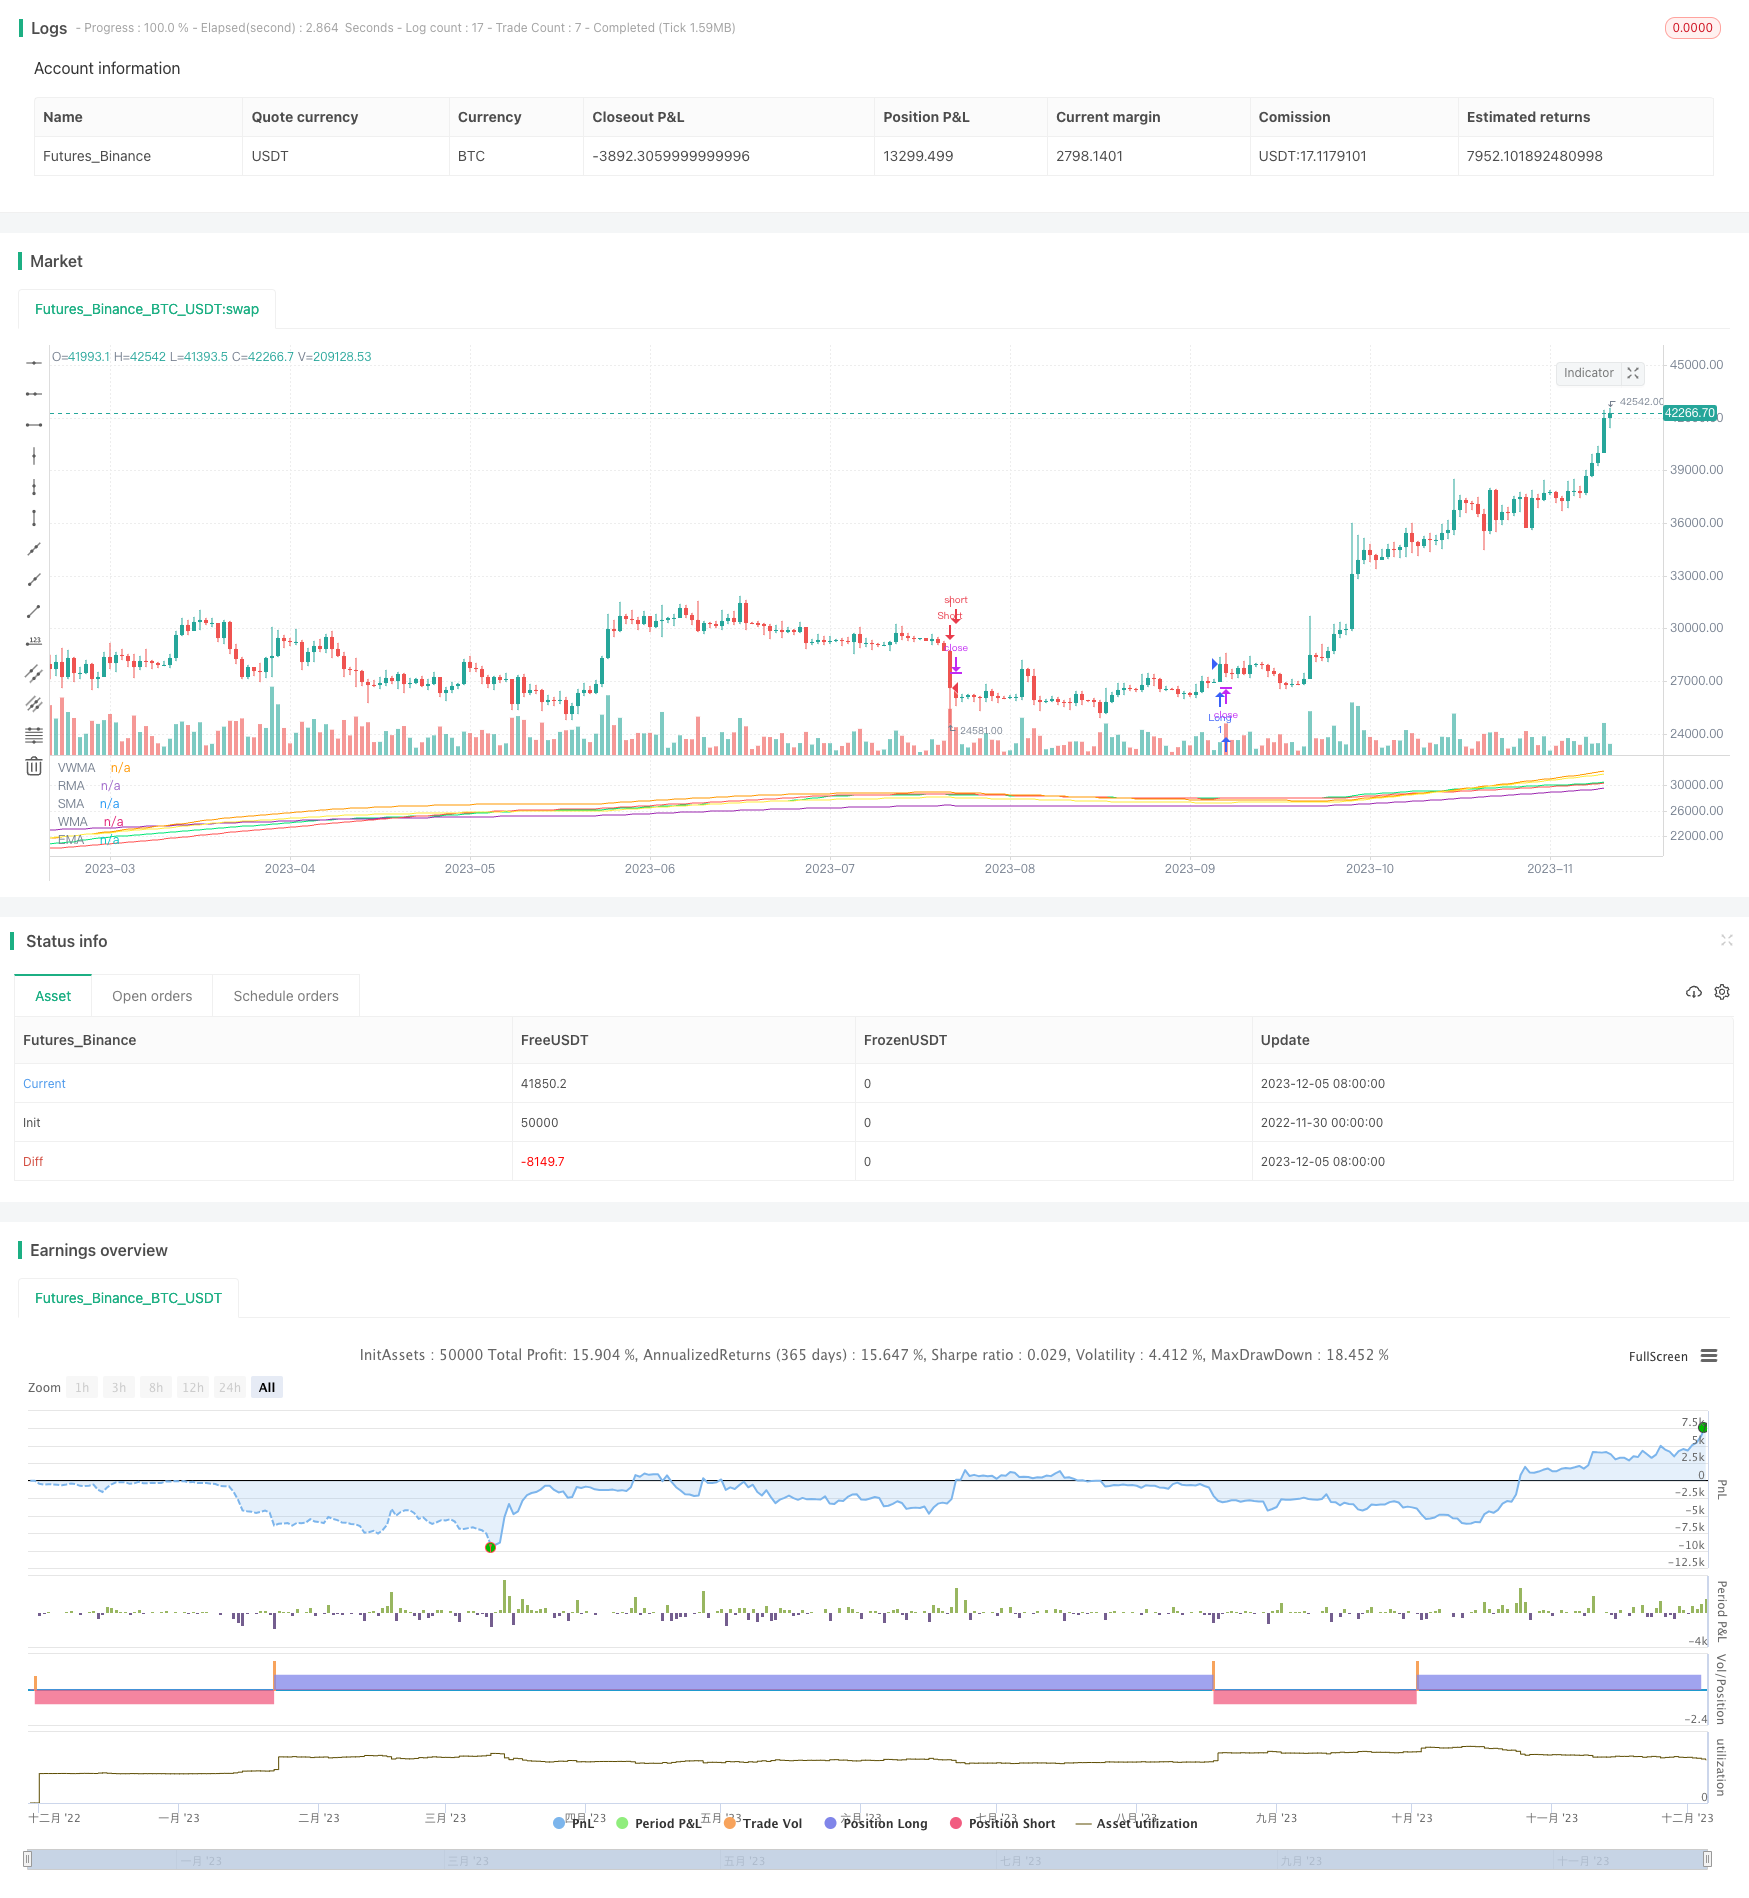This screenshot has height=1898, width=1749.
Task: Toggle the PnL series in legend
Action: pos(574,1824)
